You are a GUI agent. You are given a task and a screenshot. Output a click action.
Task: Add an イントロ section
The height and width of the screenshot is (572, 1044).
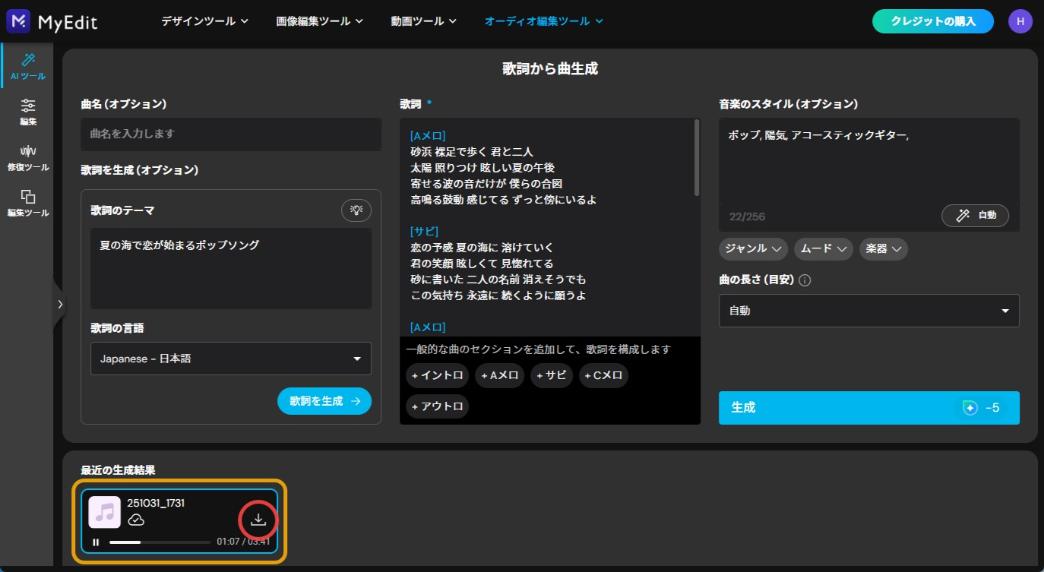point(437,376)
